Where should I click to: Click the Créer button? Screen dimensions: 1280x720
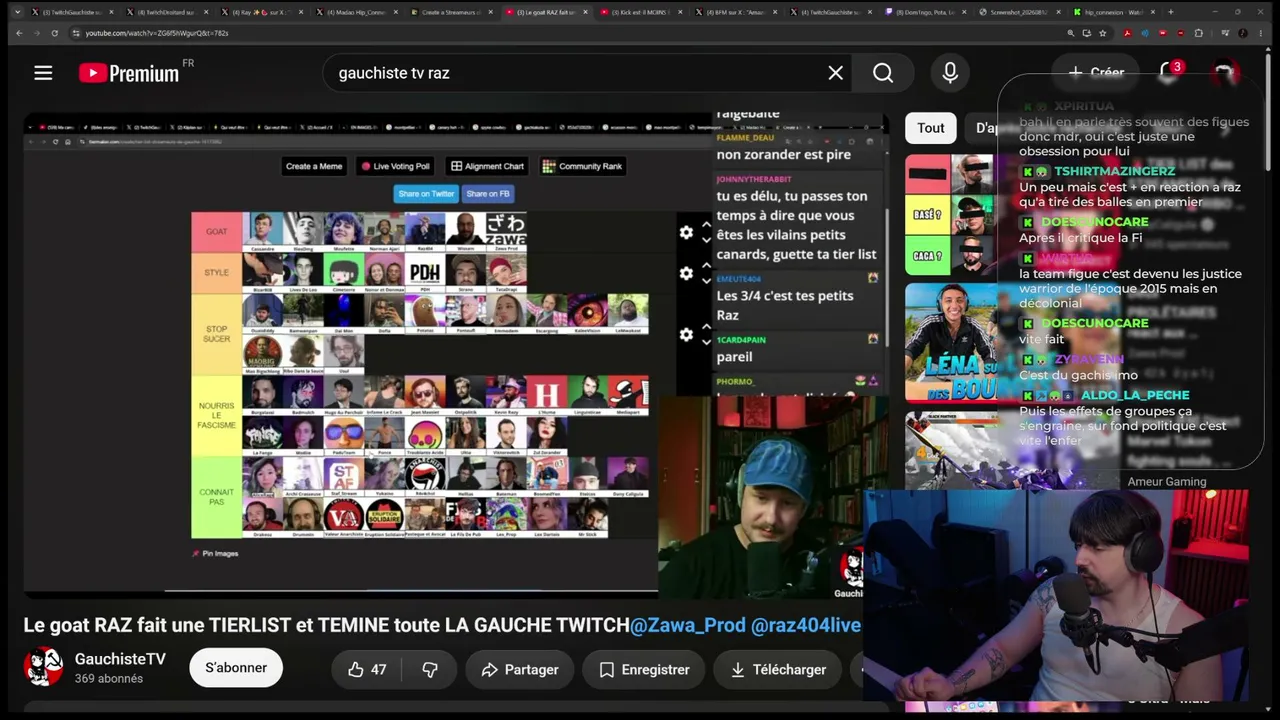click(1095, 72)
